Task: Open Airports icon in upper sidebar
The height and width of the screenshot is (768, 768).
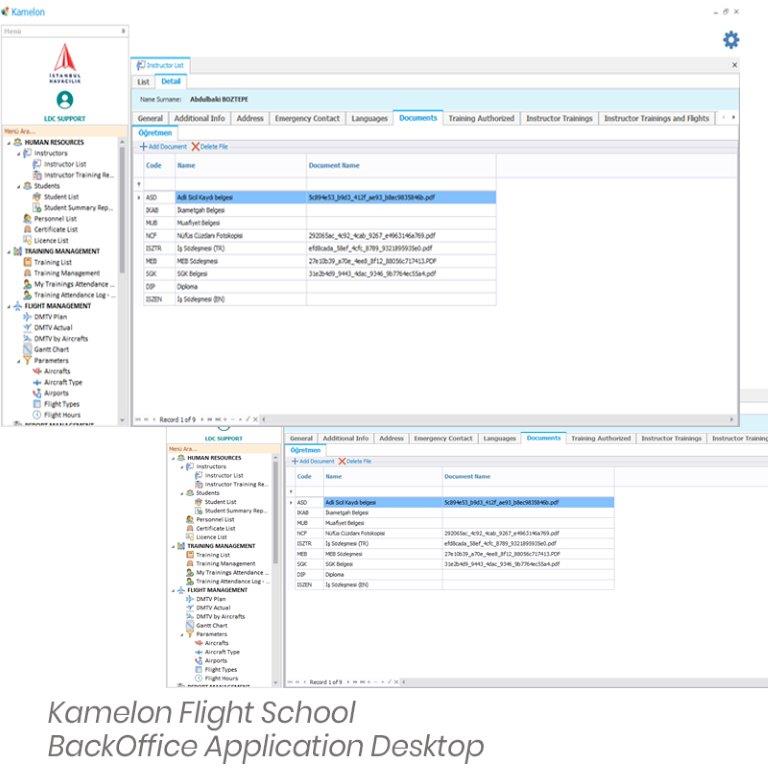Action: [x=37, y=393]
